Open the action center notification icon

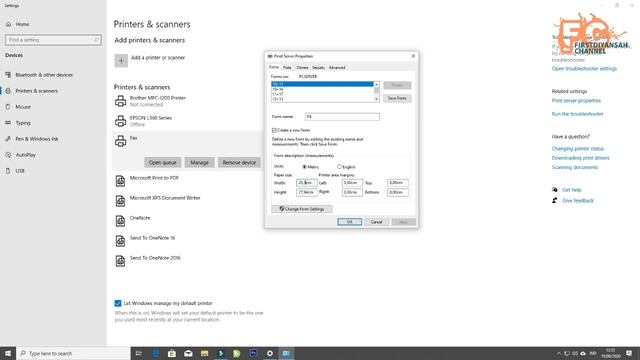629,353
